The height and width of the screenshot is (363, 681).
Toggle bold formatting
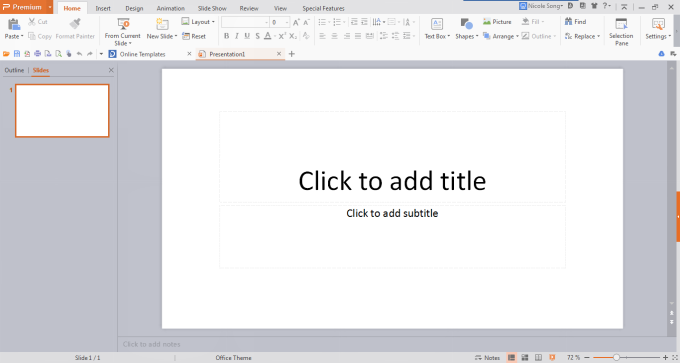coord(226,36)
